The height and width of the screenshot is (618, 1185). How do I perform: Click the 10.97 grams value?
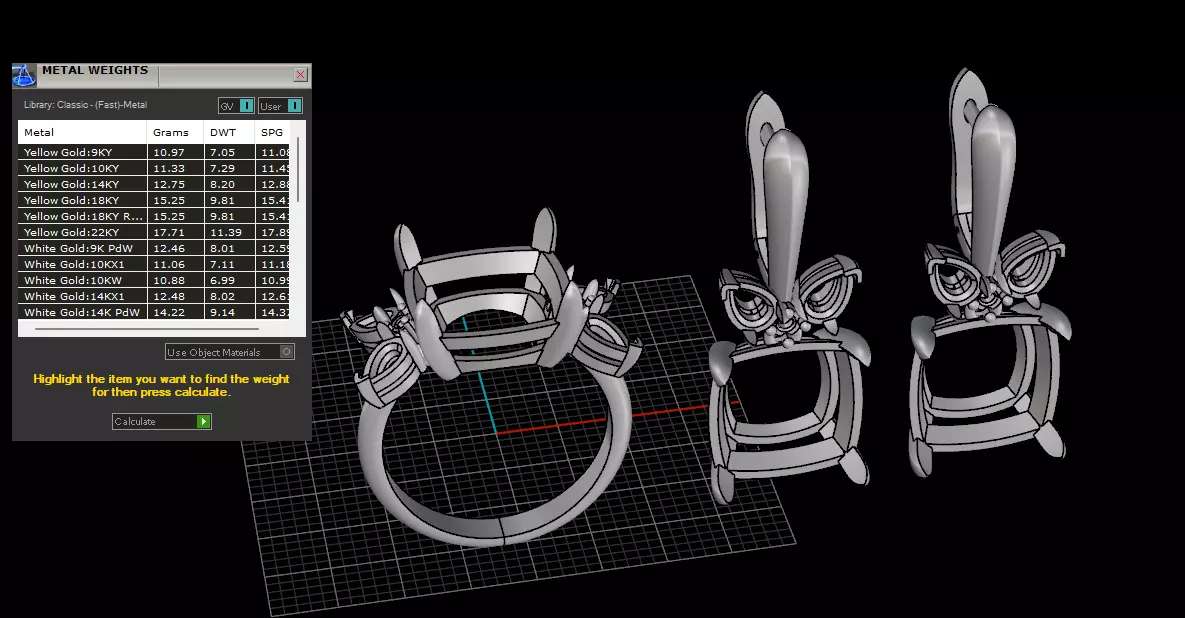click(169, 152)
